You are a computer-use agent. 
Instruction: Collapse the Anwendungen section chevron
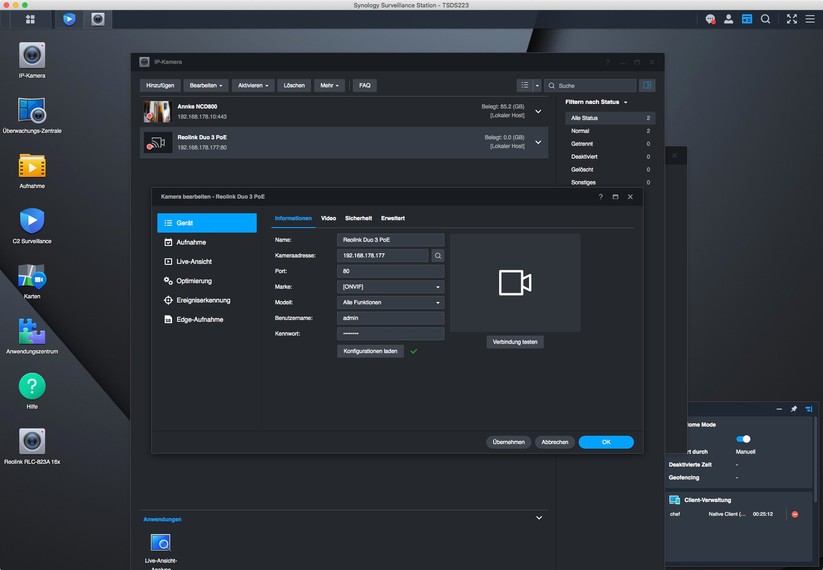[539, 518]
